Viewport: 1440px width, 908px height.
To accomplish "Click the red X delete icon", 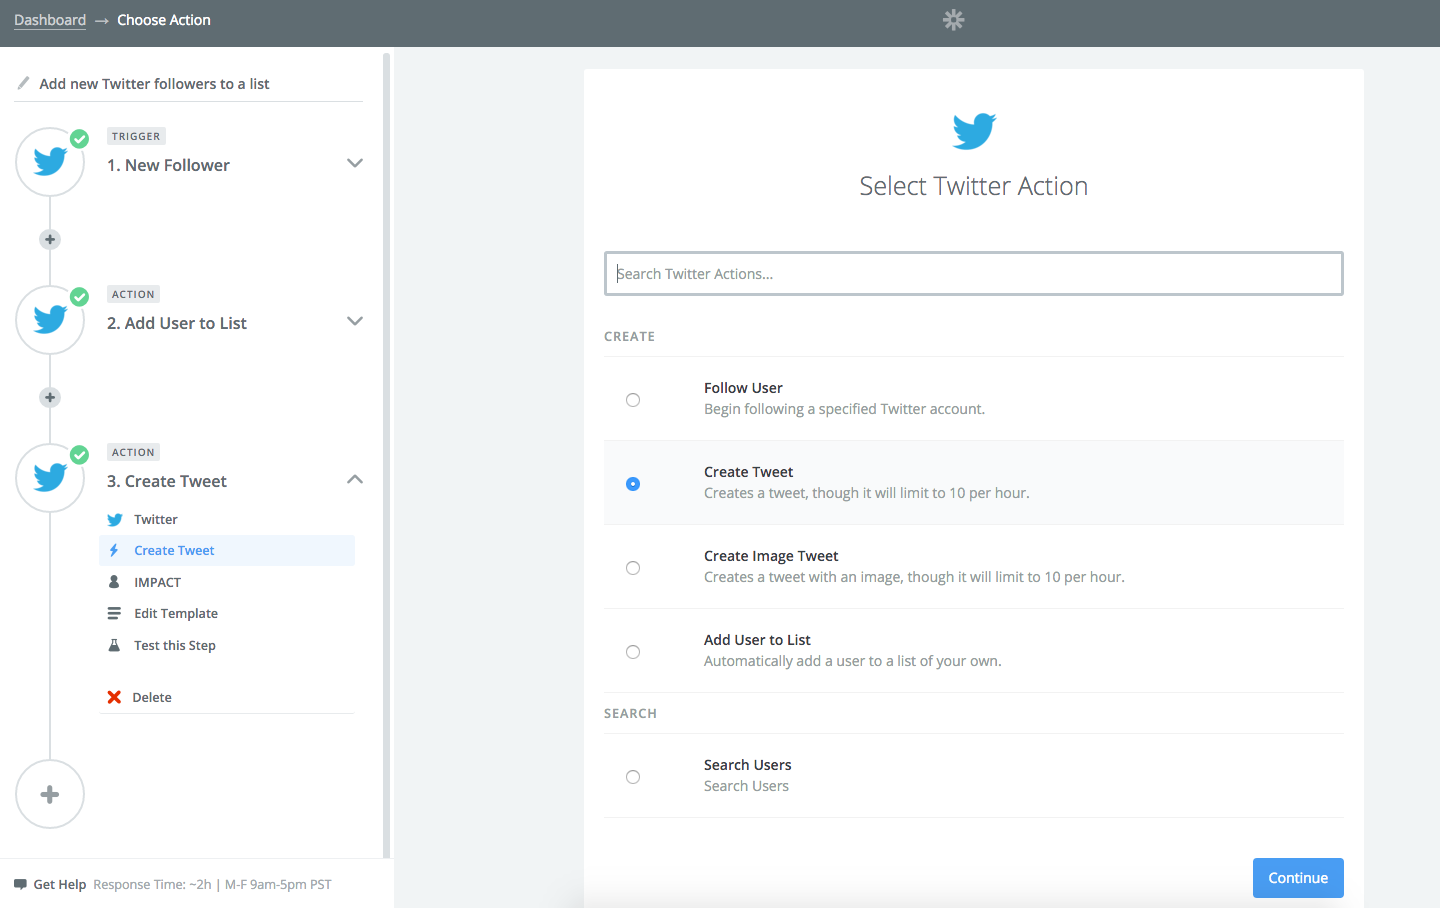I will 114,697.
